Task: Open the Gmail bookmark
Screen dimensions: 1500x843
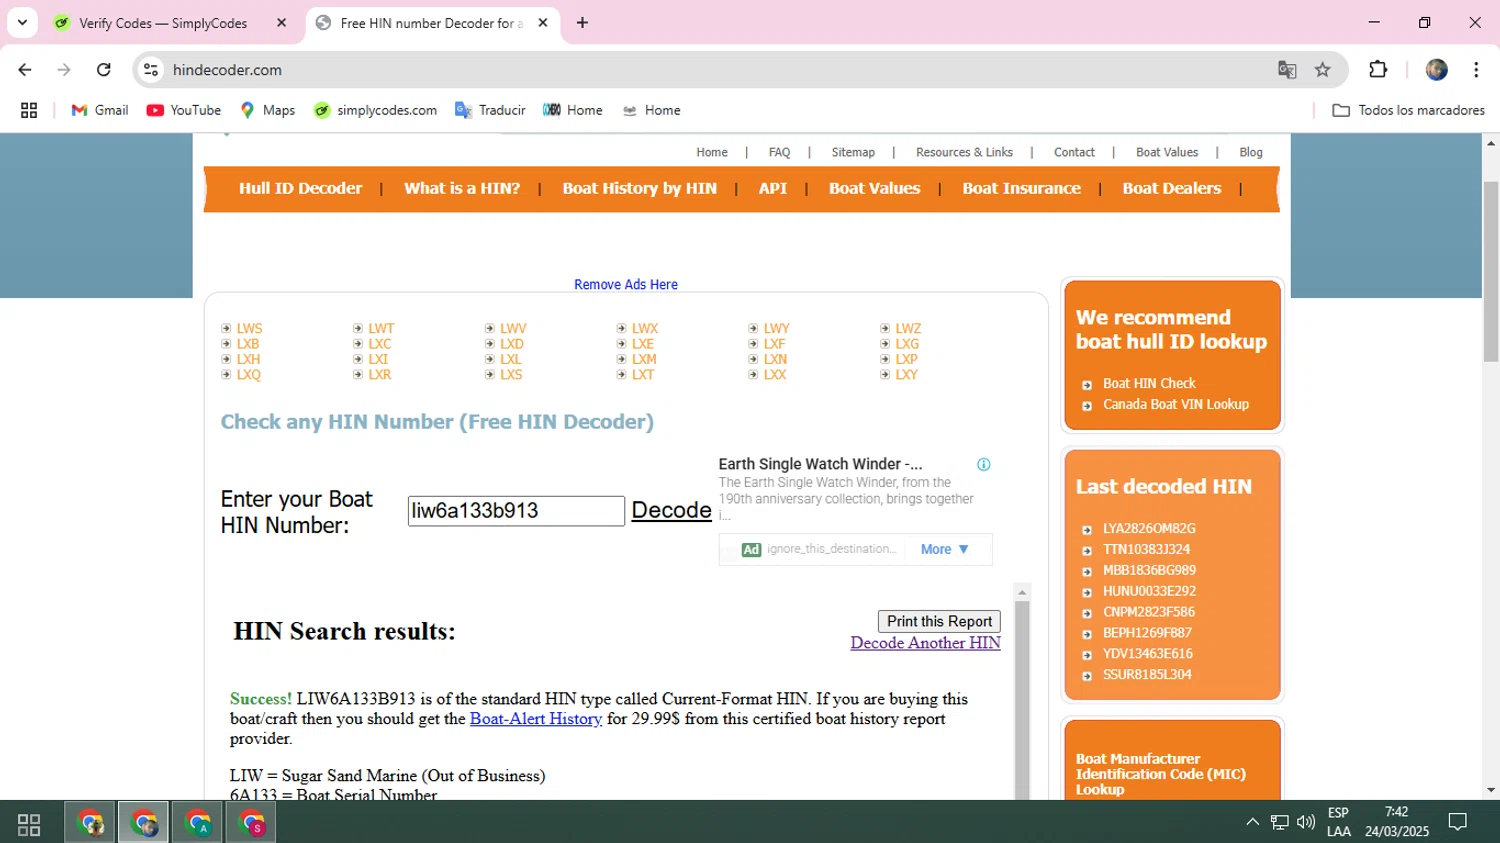Action: [100, 110]
